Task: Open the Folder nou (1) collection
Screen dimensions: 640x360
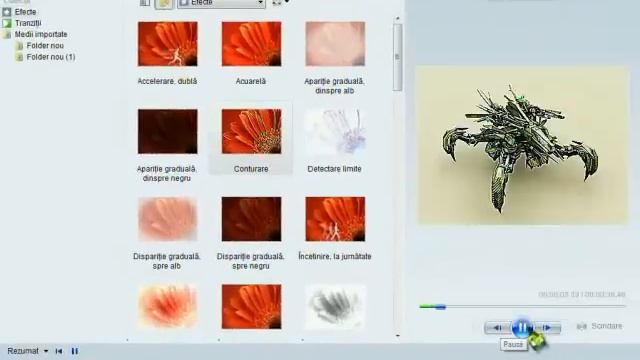Action: click(51, 57)
